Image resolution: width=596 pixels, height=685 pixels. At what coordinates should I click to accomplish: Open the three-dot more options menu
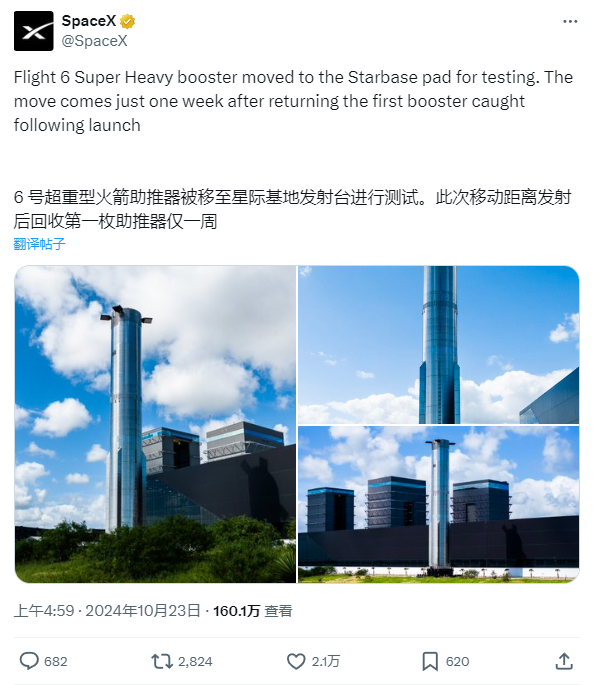coord(570,21)
